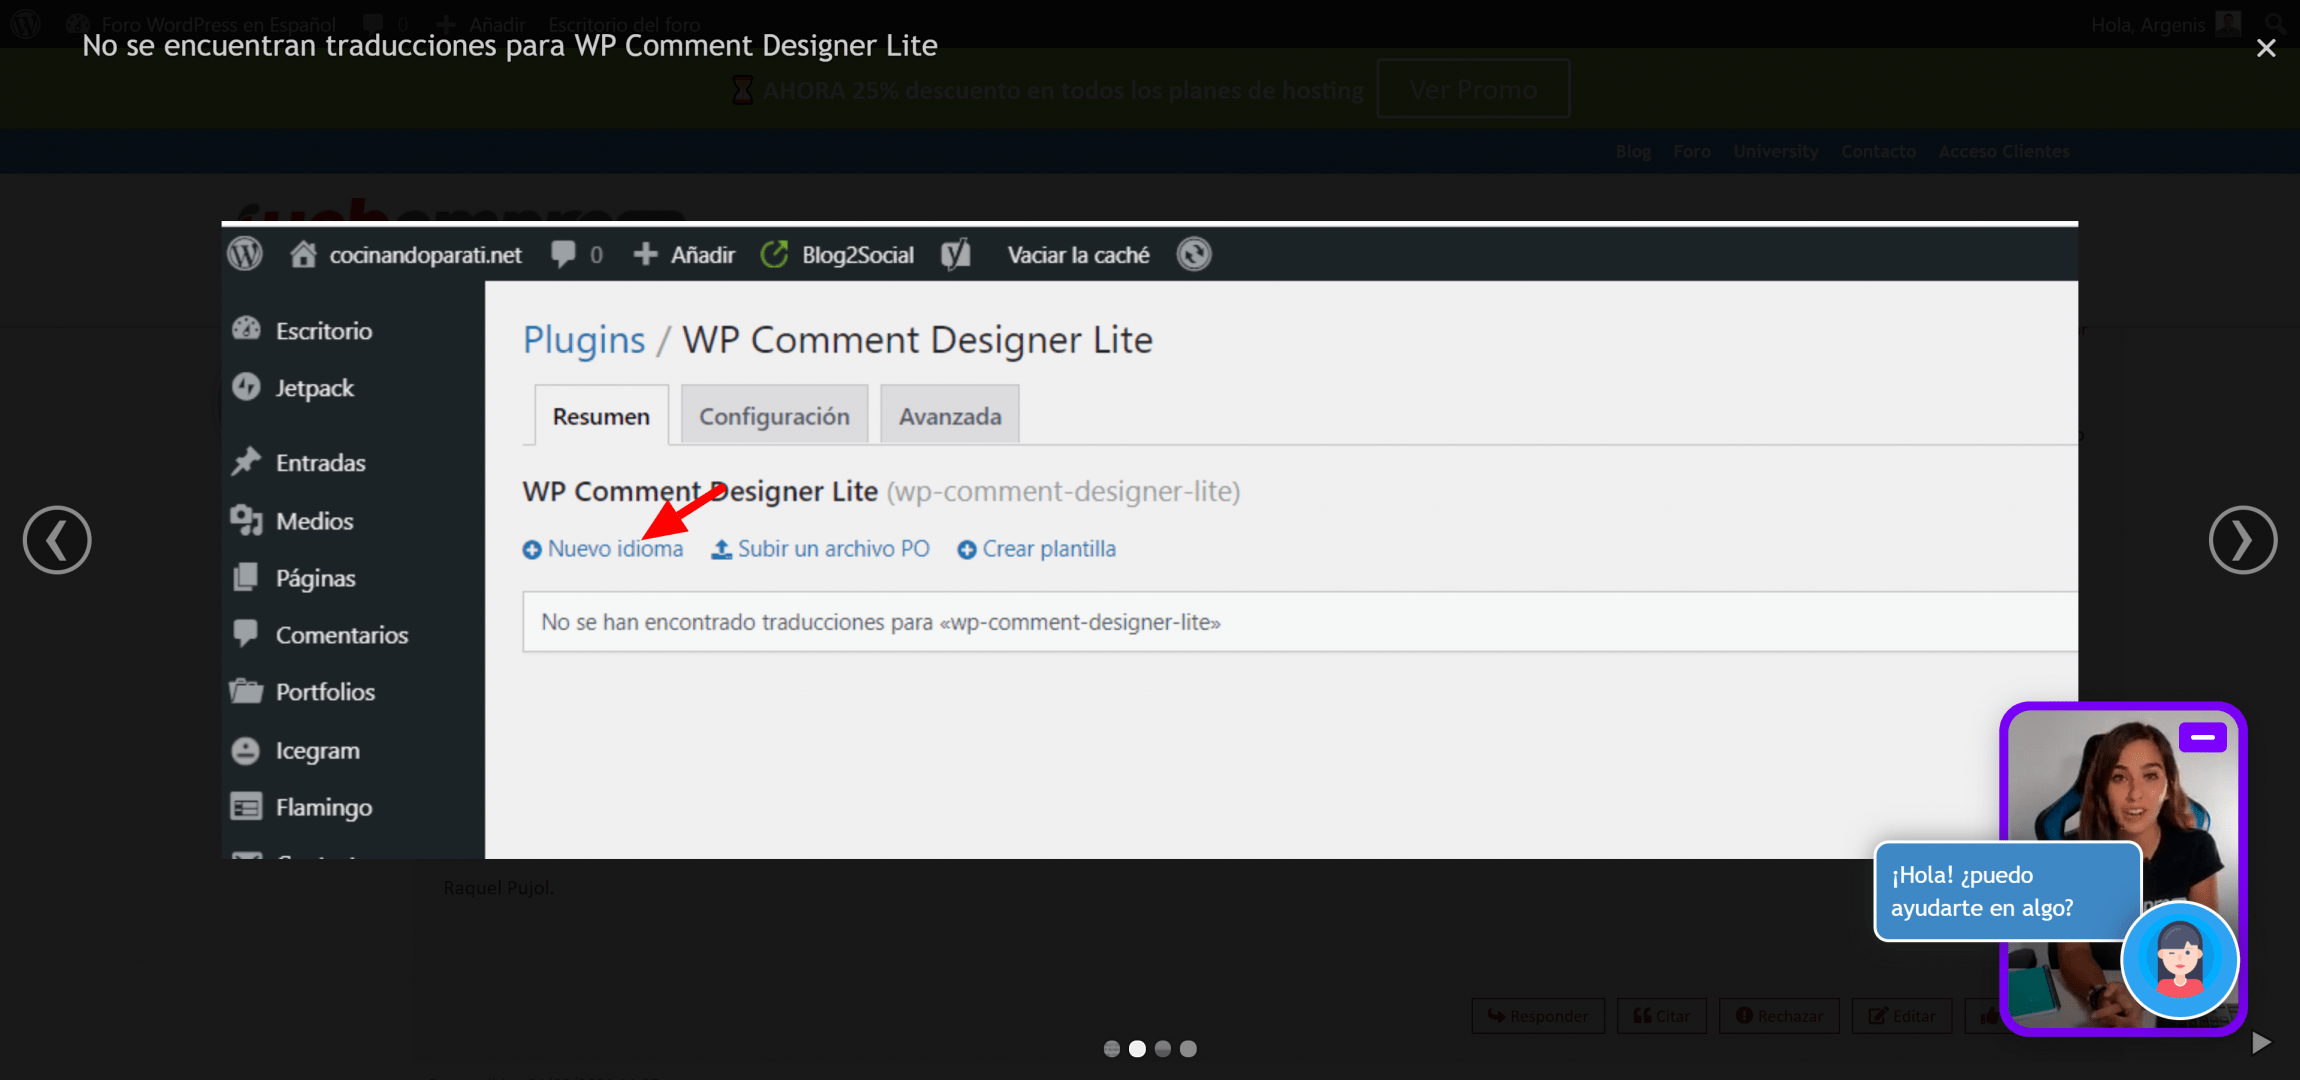Select the fourth slideshow dot

coord(1188,1049)
